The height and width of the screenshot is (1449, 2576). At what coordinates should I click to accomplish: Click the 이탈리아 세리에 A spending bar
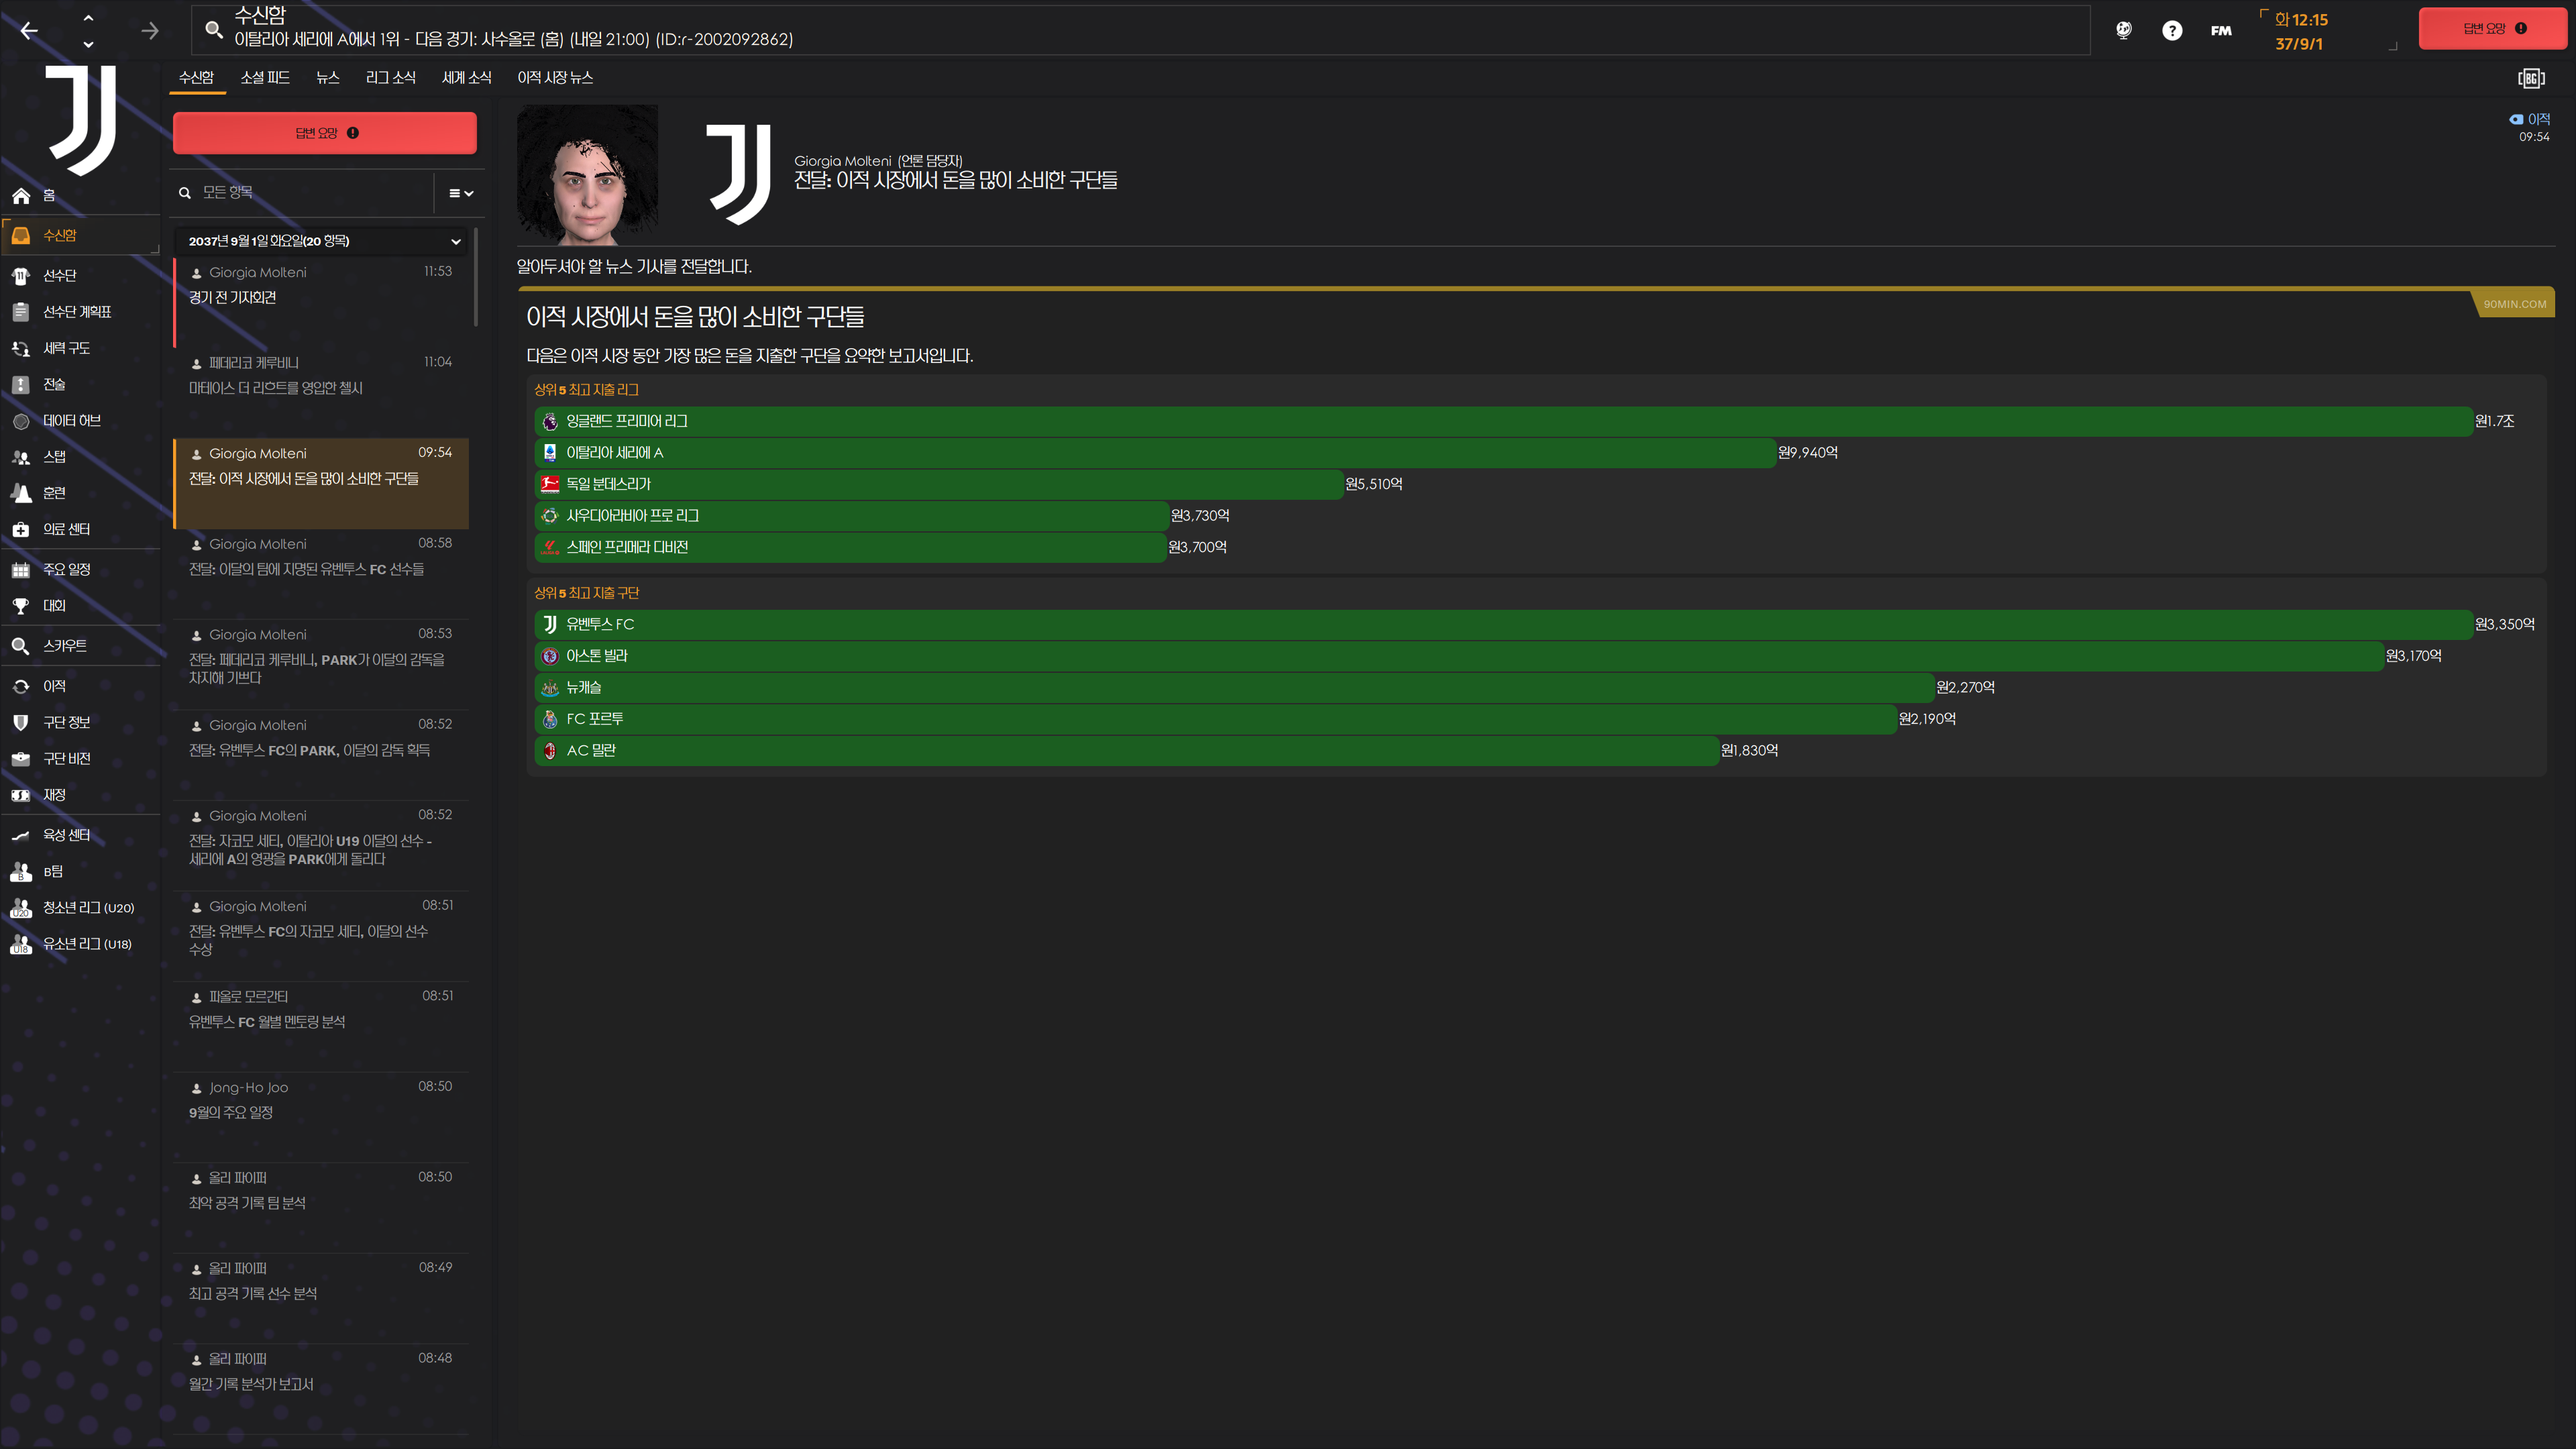coord(1155,453)
